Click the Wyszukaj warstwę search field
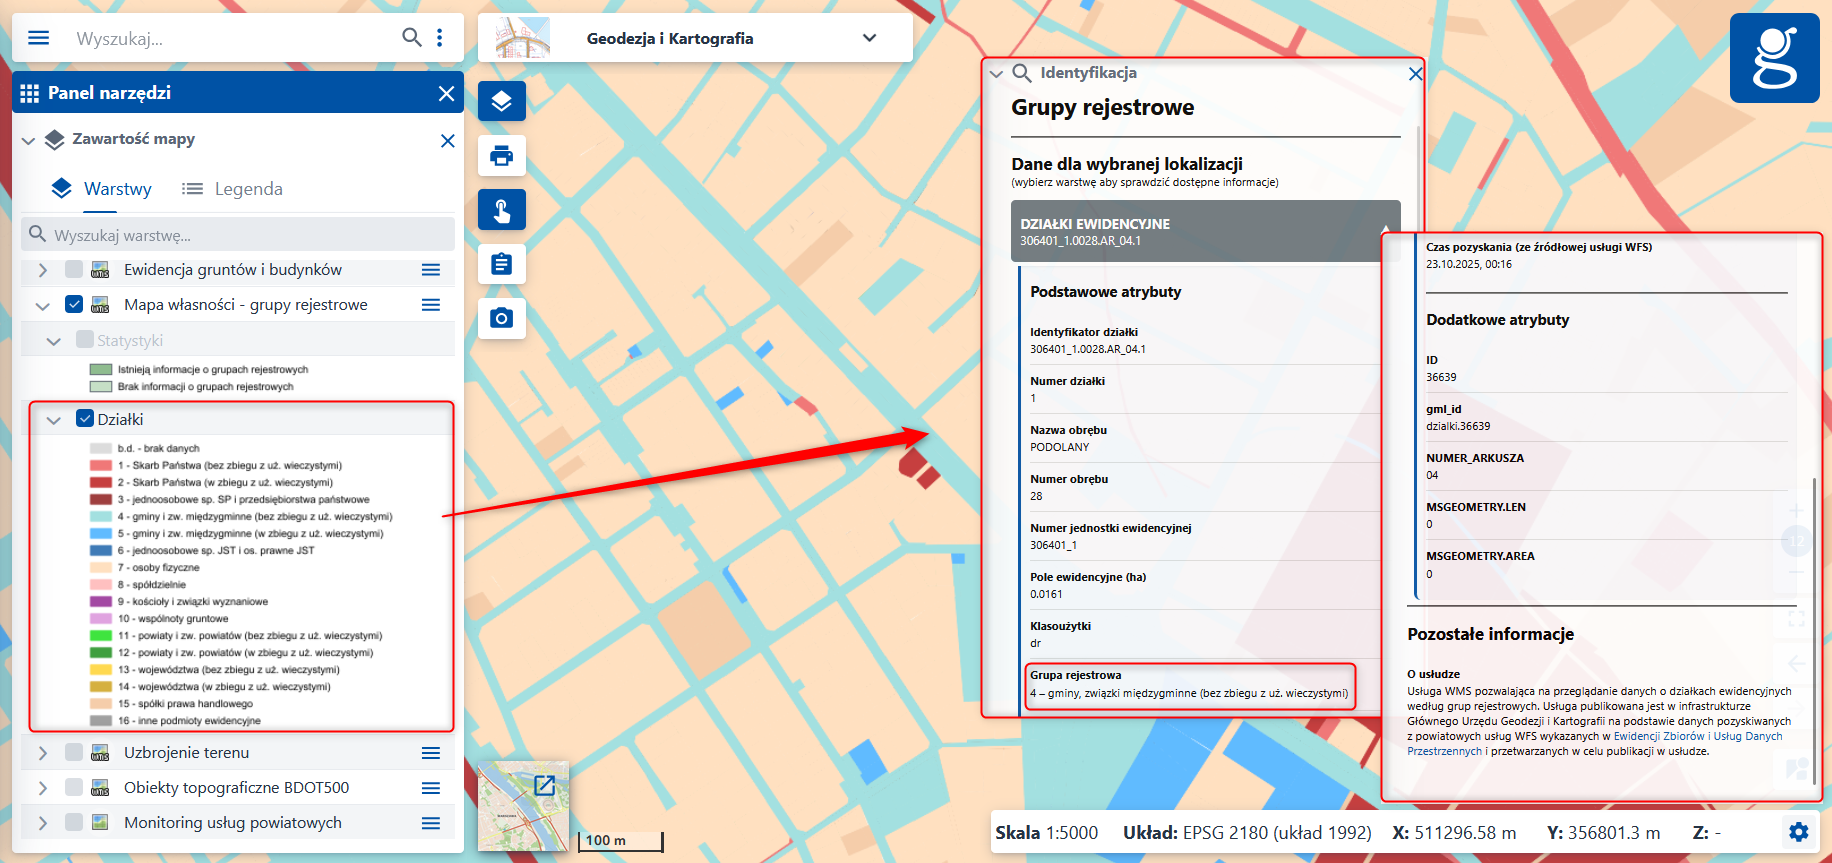1832x863 pixels. pos(240,235)
